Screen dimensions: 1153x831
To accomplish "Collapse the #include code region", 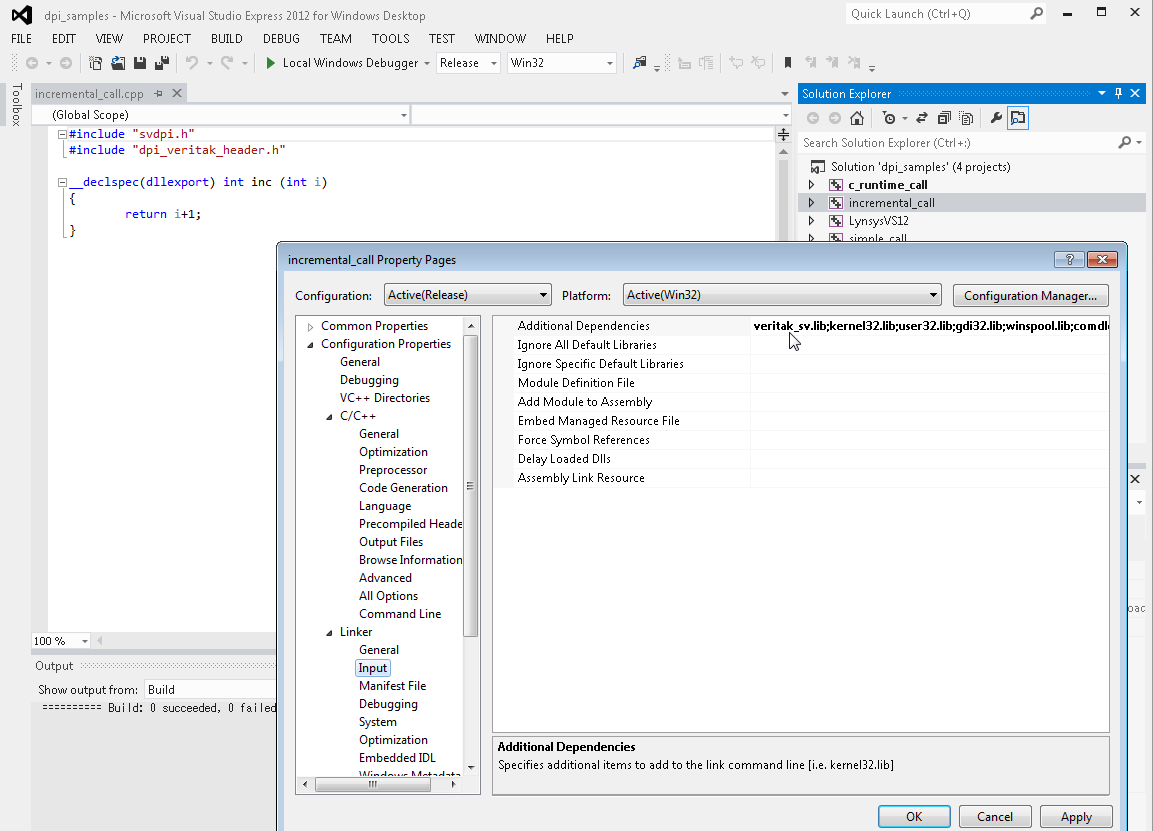I will [63, 135].
